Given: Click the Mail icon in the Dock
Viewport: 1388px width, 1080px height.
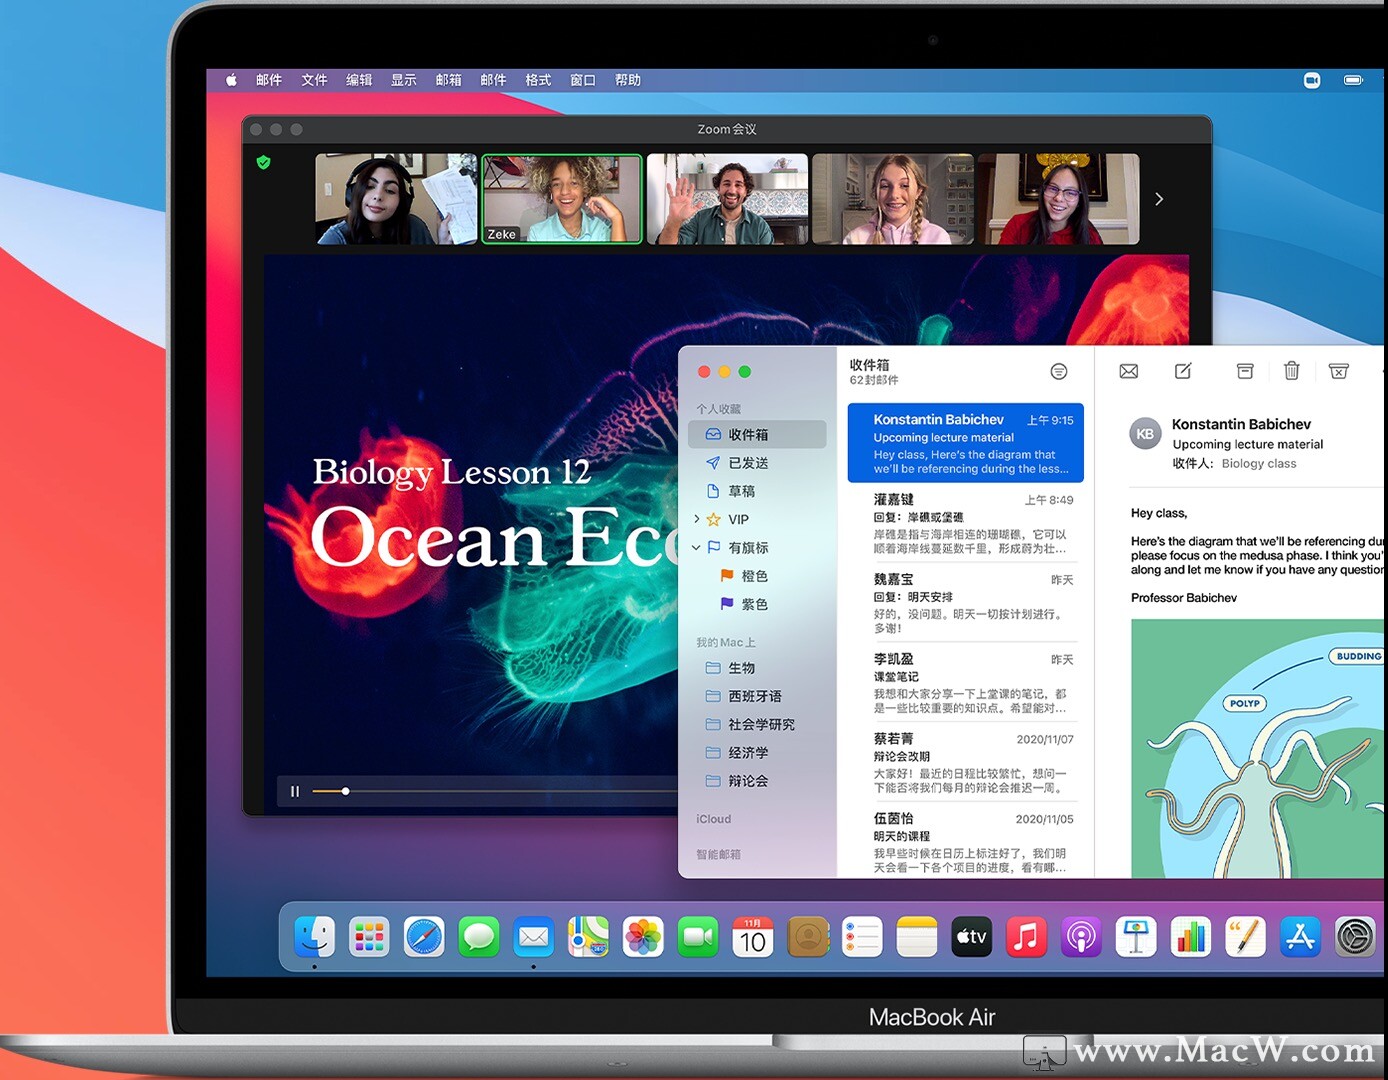Looking at the screenshot, I should (534, 937).
